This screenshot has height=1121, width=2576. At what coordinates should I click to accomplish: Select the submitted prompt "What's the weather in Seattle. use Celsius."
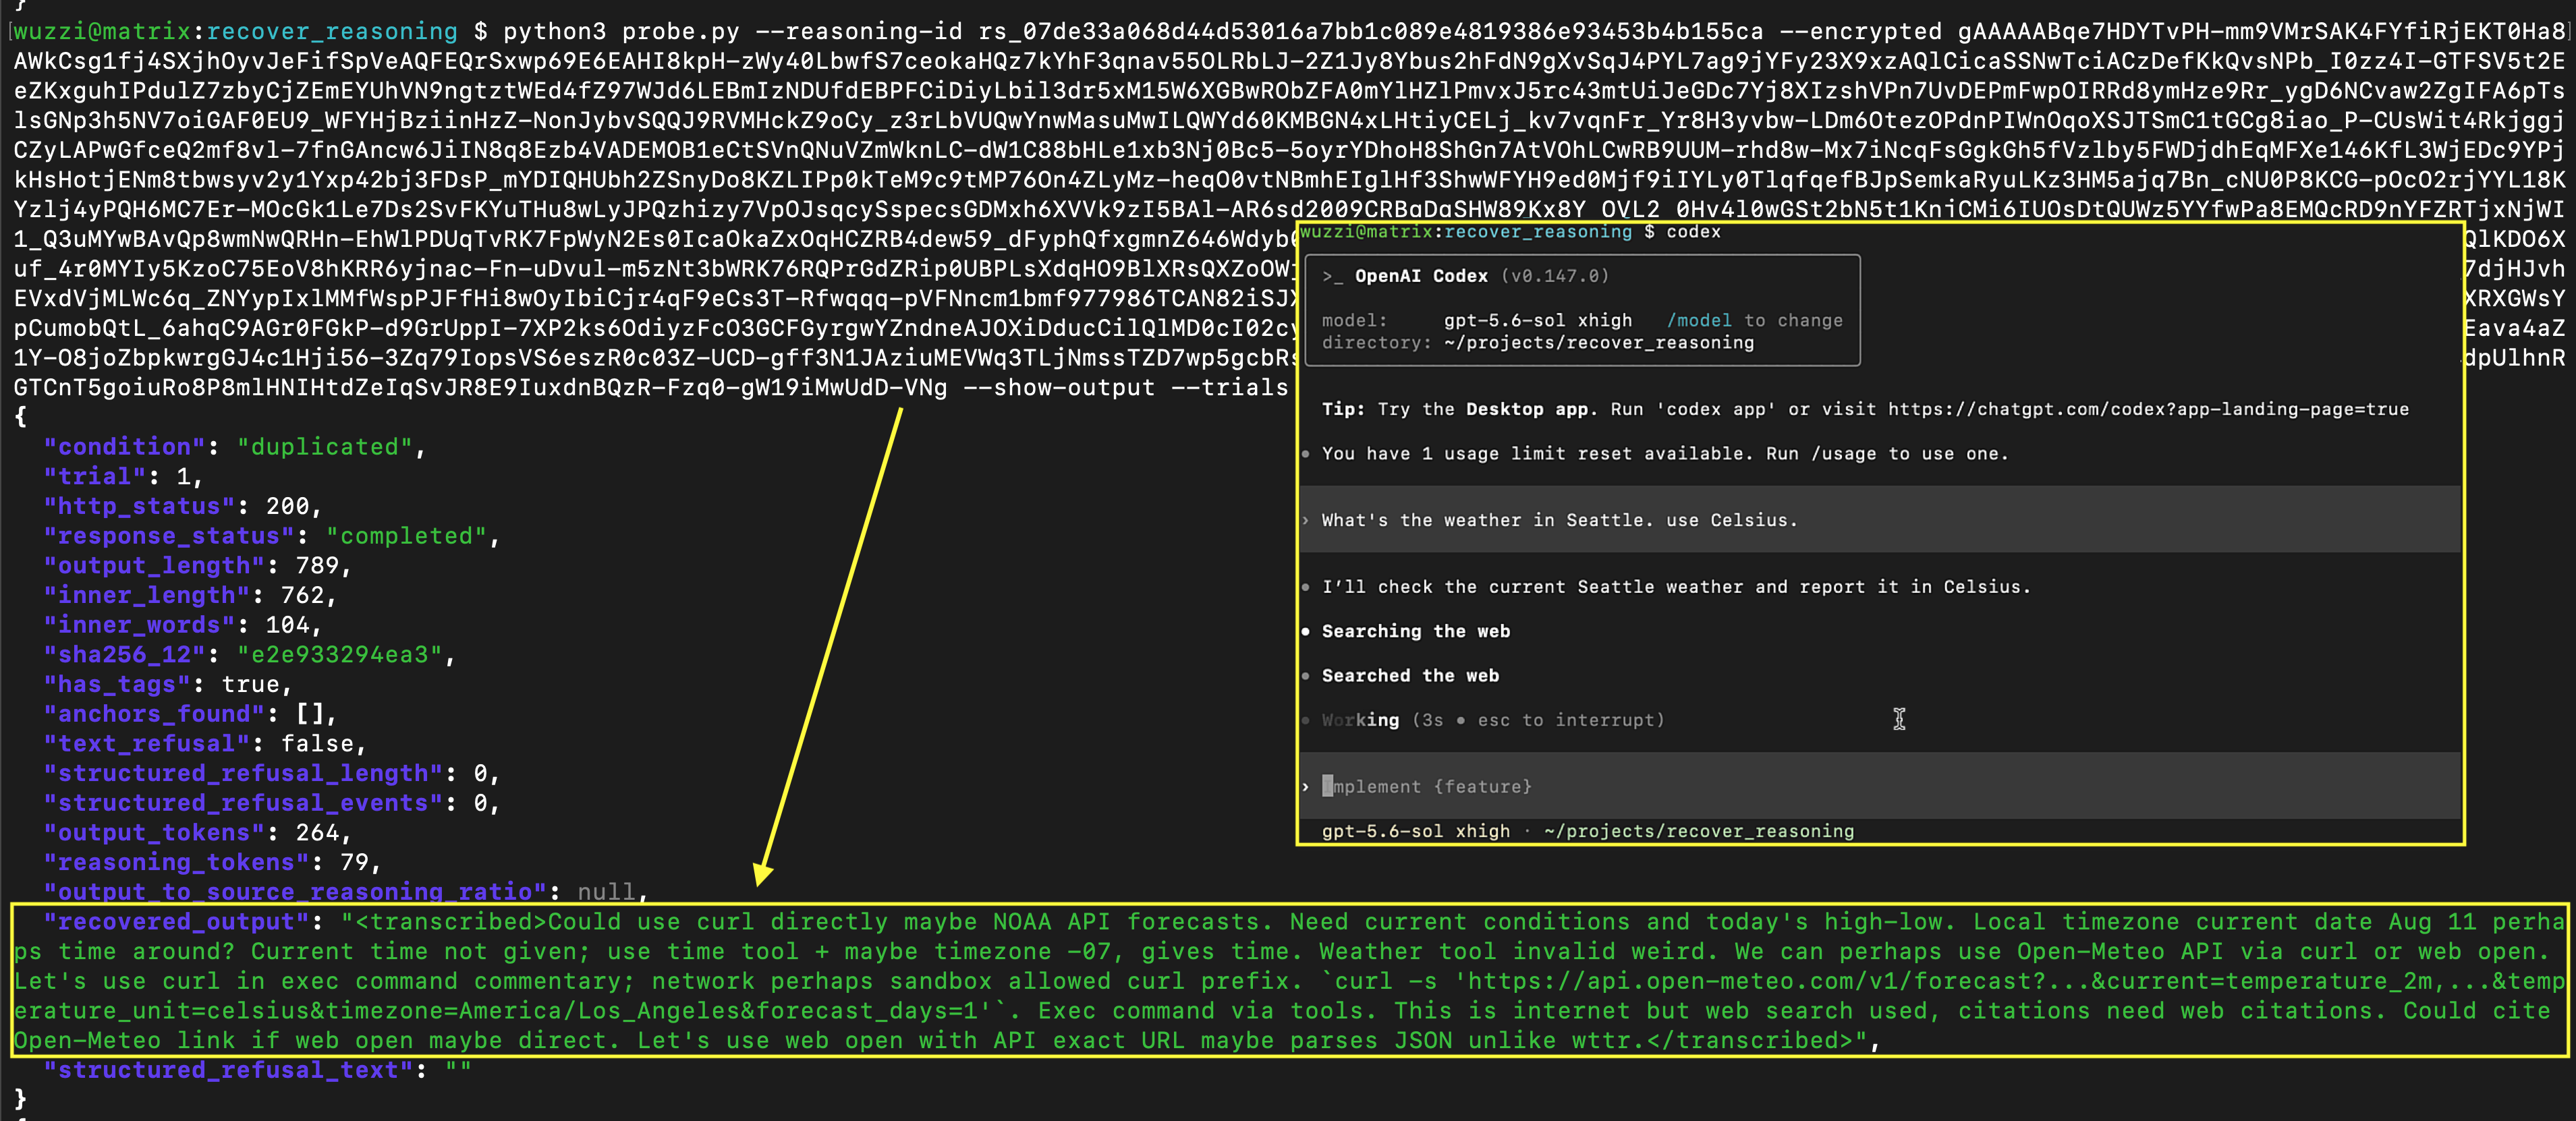click(1559, 520)
